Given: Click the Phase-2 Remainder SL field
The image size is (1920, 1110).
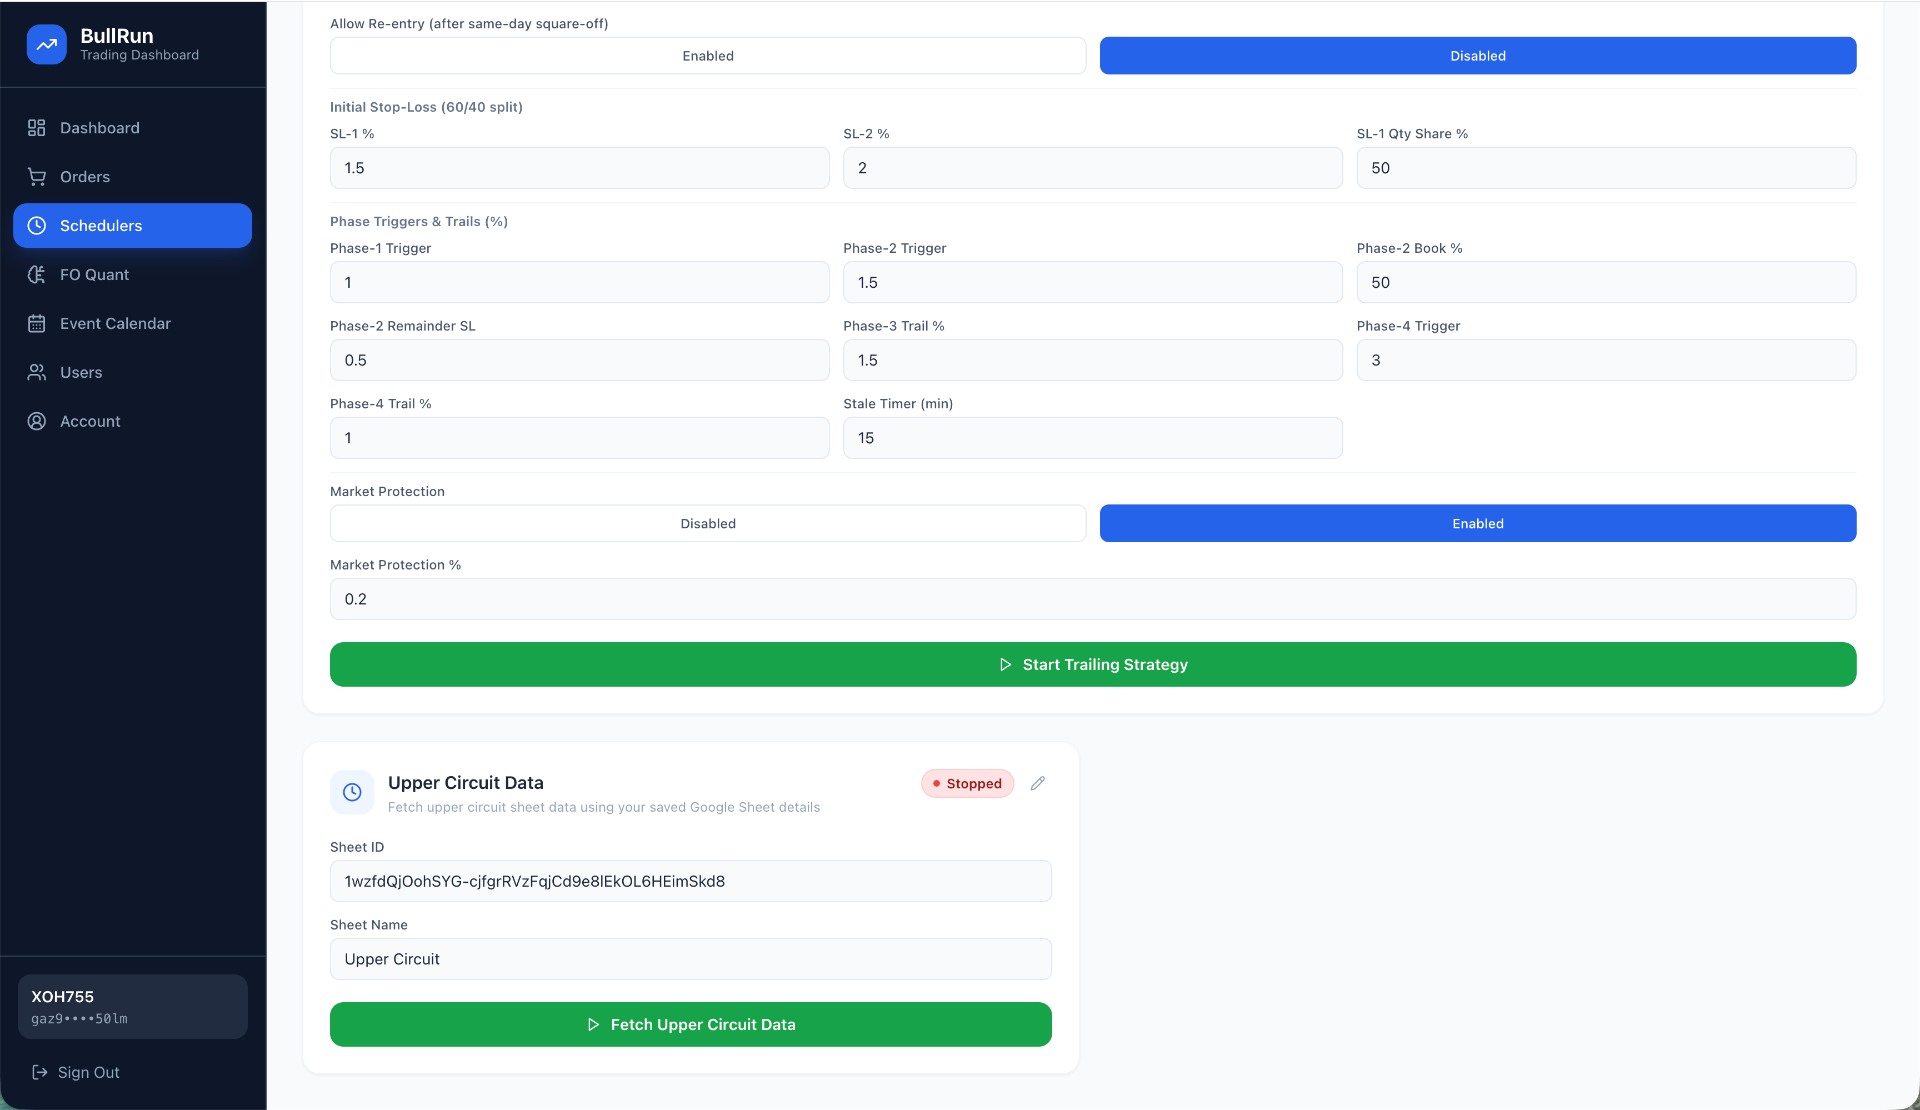Looking at the screenshot, I should (x=580, y=360).
